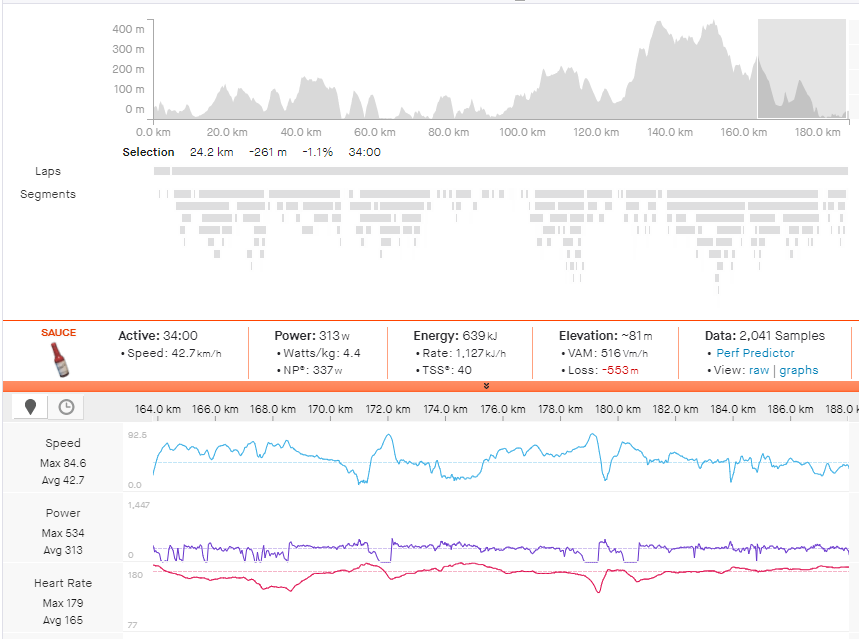
Task: Collapse the Sauce stats panel chevron
Action: click(x=487, y=383)
